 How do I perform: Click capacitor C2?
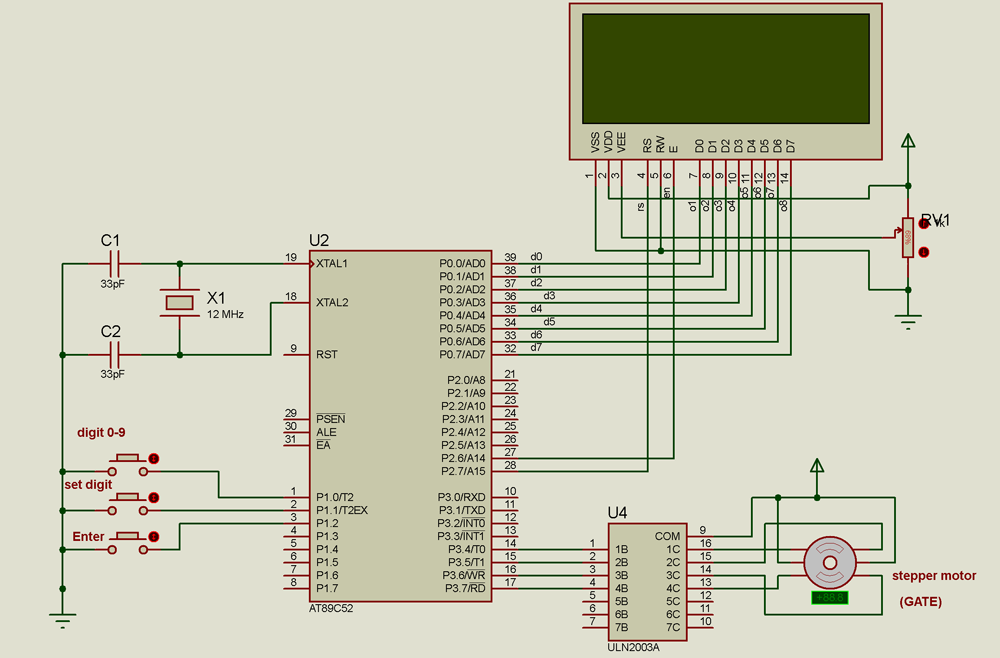point(115,353)
